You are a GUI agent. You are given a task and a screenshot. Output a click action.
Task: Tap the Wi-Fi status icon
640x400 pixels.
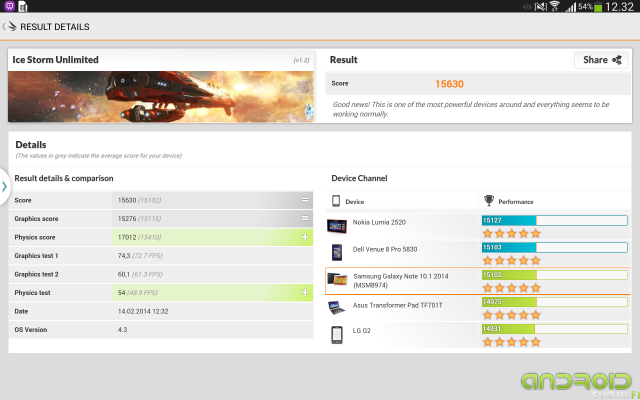click(x=554, y=6)
